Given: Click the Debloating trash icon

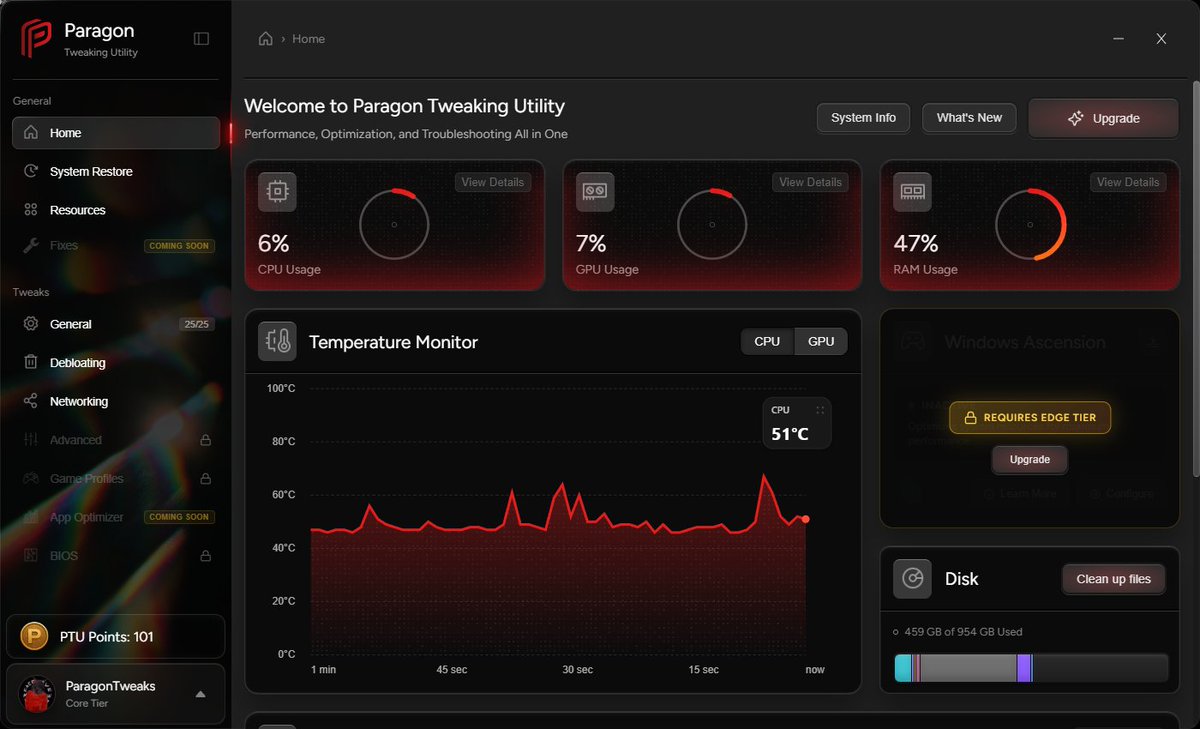Looking at the screenshot, I should point(31,363).
